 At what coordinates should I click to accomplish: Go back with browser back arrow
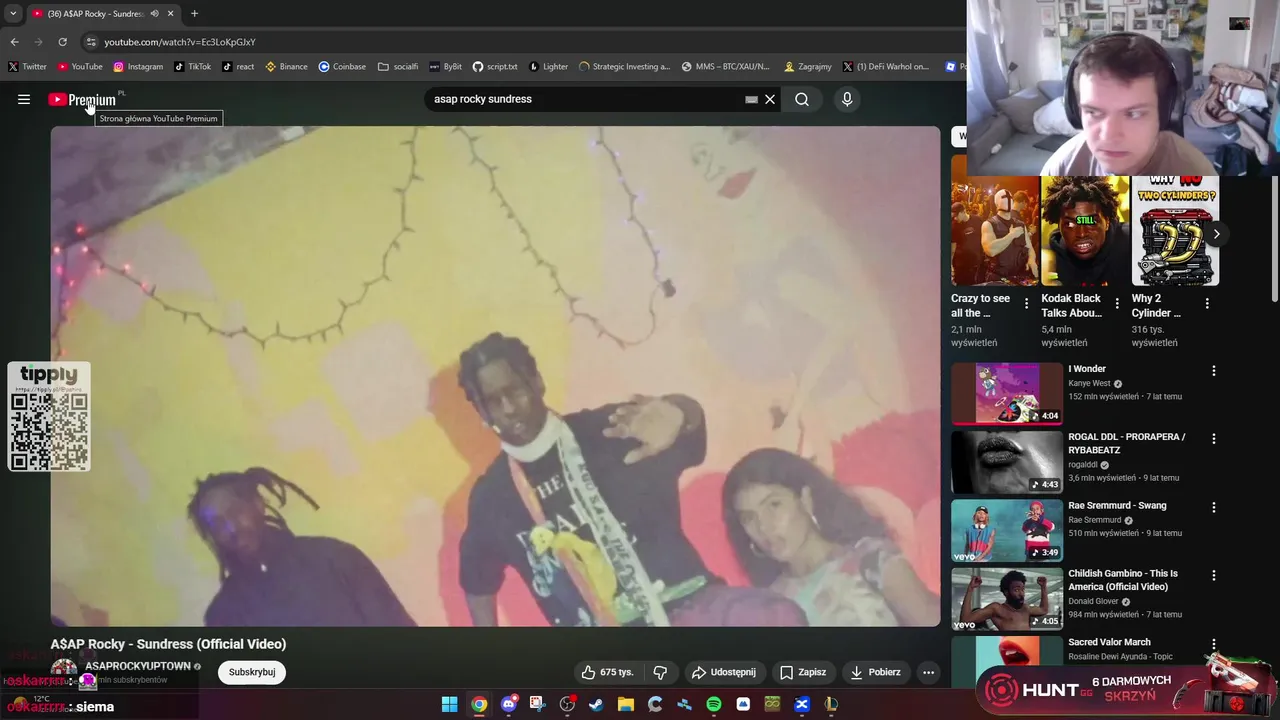point(14,42)
